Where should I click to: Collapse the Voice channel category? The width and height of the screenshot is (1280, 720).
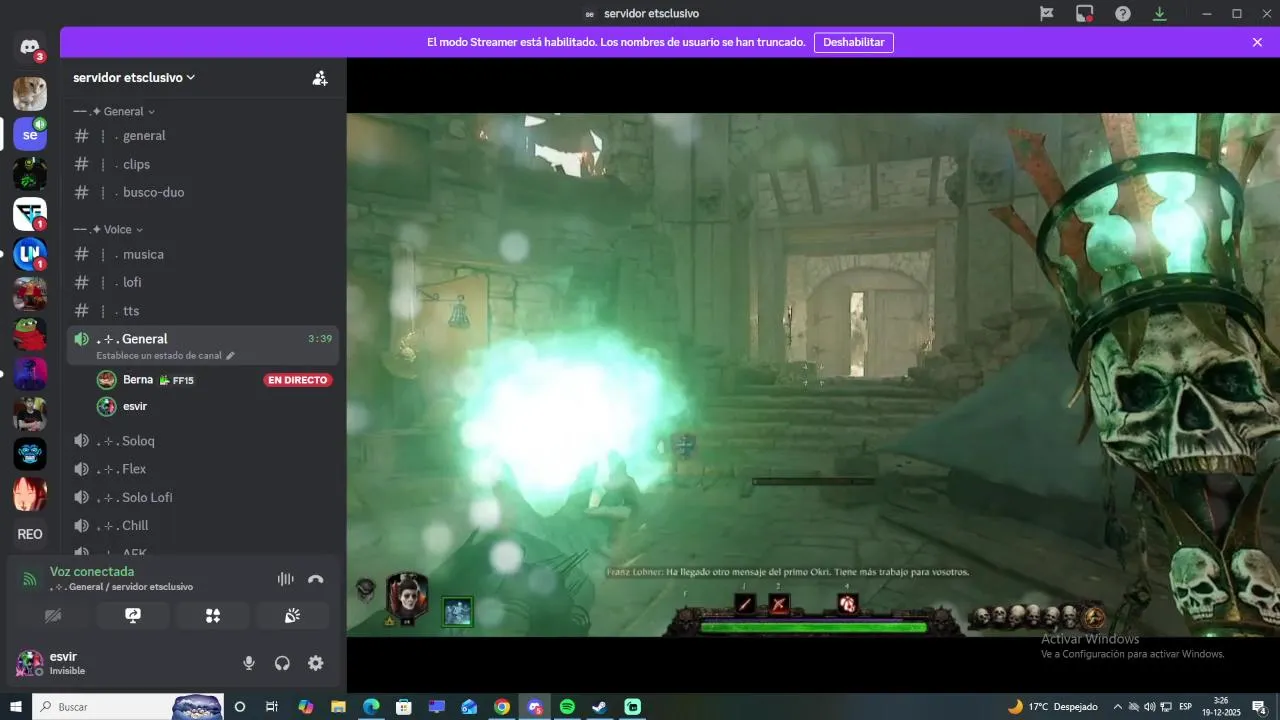coord(108,230)
